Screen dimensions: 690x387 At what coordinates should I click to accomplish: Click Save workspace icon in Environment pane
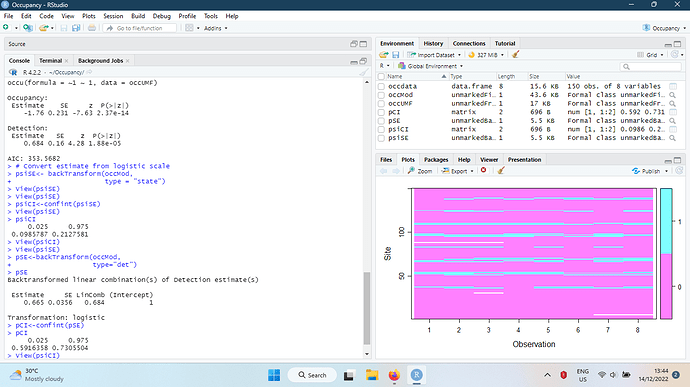(396, 55)
